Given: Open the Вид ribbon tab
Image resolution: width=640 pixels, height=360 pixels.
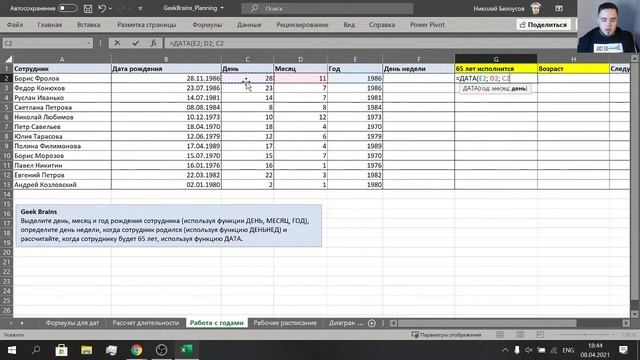Looking at the screenshot, I should click(x=349, y=25).
